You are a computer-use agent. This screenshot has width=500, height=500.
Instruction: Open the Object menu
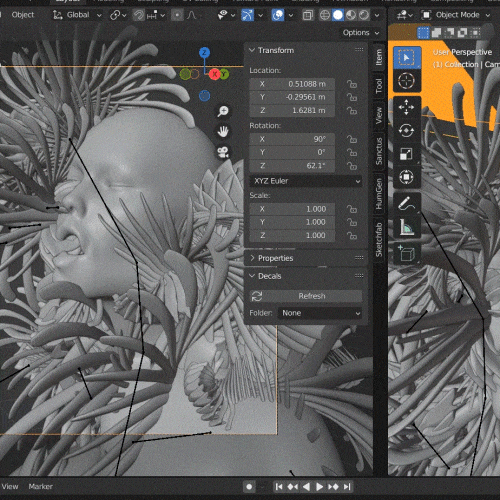23,15
